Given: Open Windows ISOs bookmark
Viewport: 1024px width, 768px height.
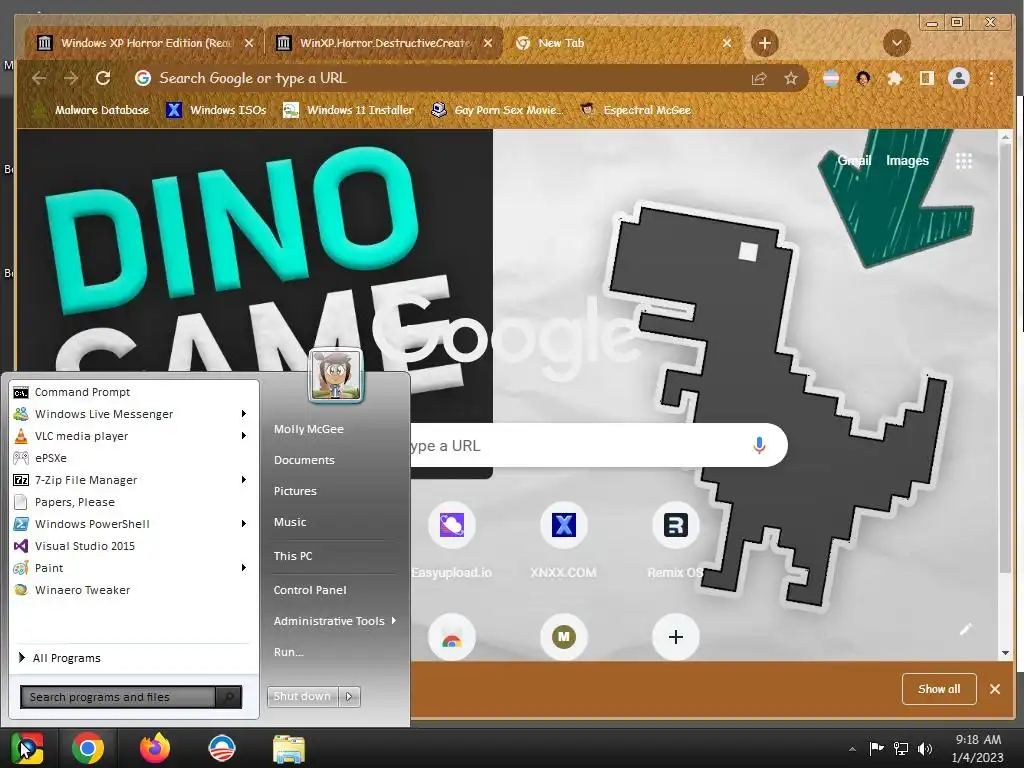Looking at the screenshot, I should 216,110.
